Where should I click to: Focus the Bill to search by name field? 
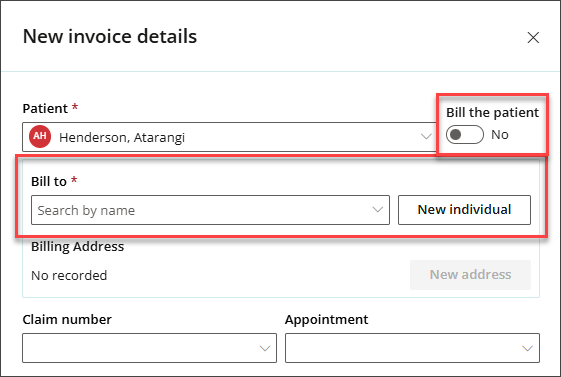point(210,210)
